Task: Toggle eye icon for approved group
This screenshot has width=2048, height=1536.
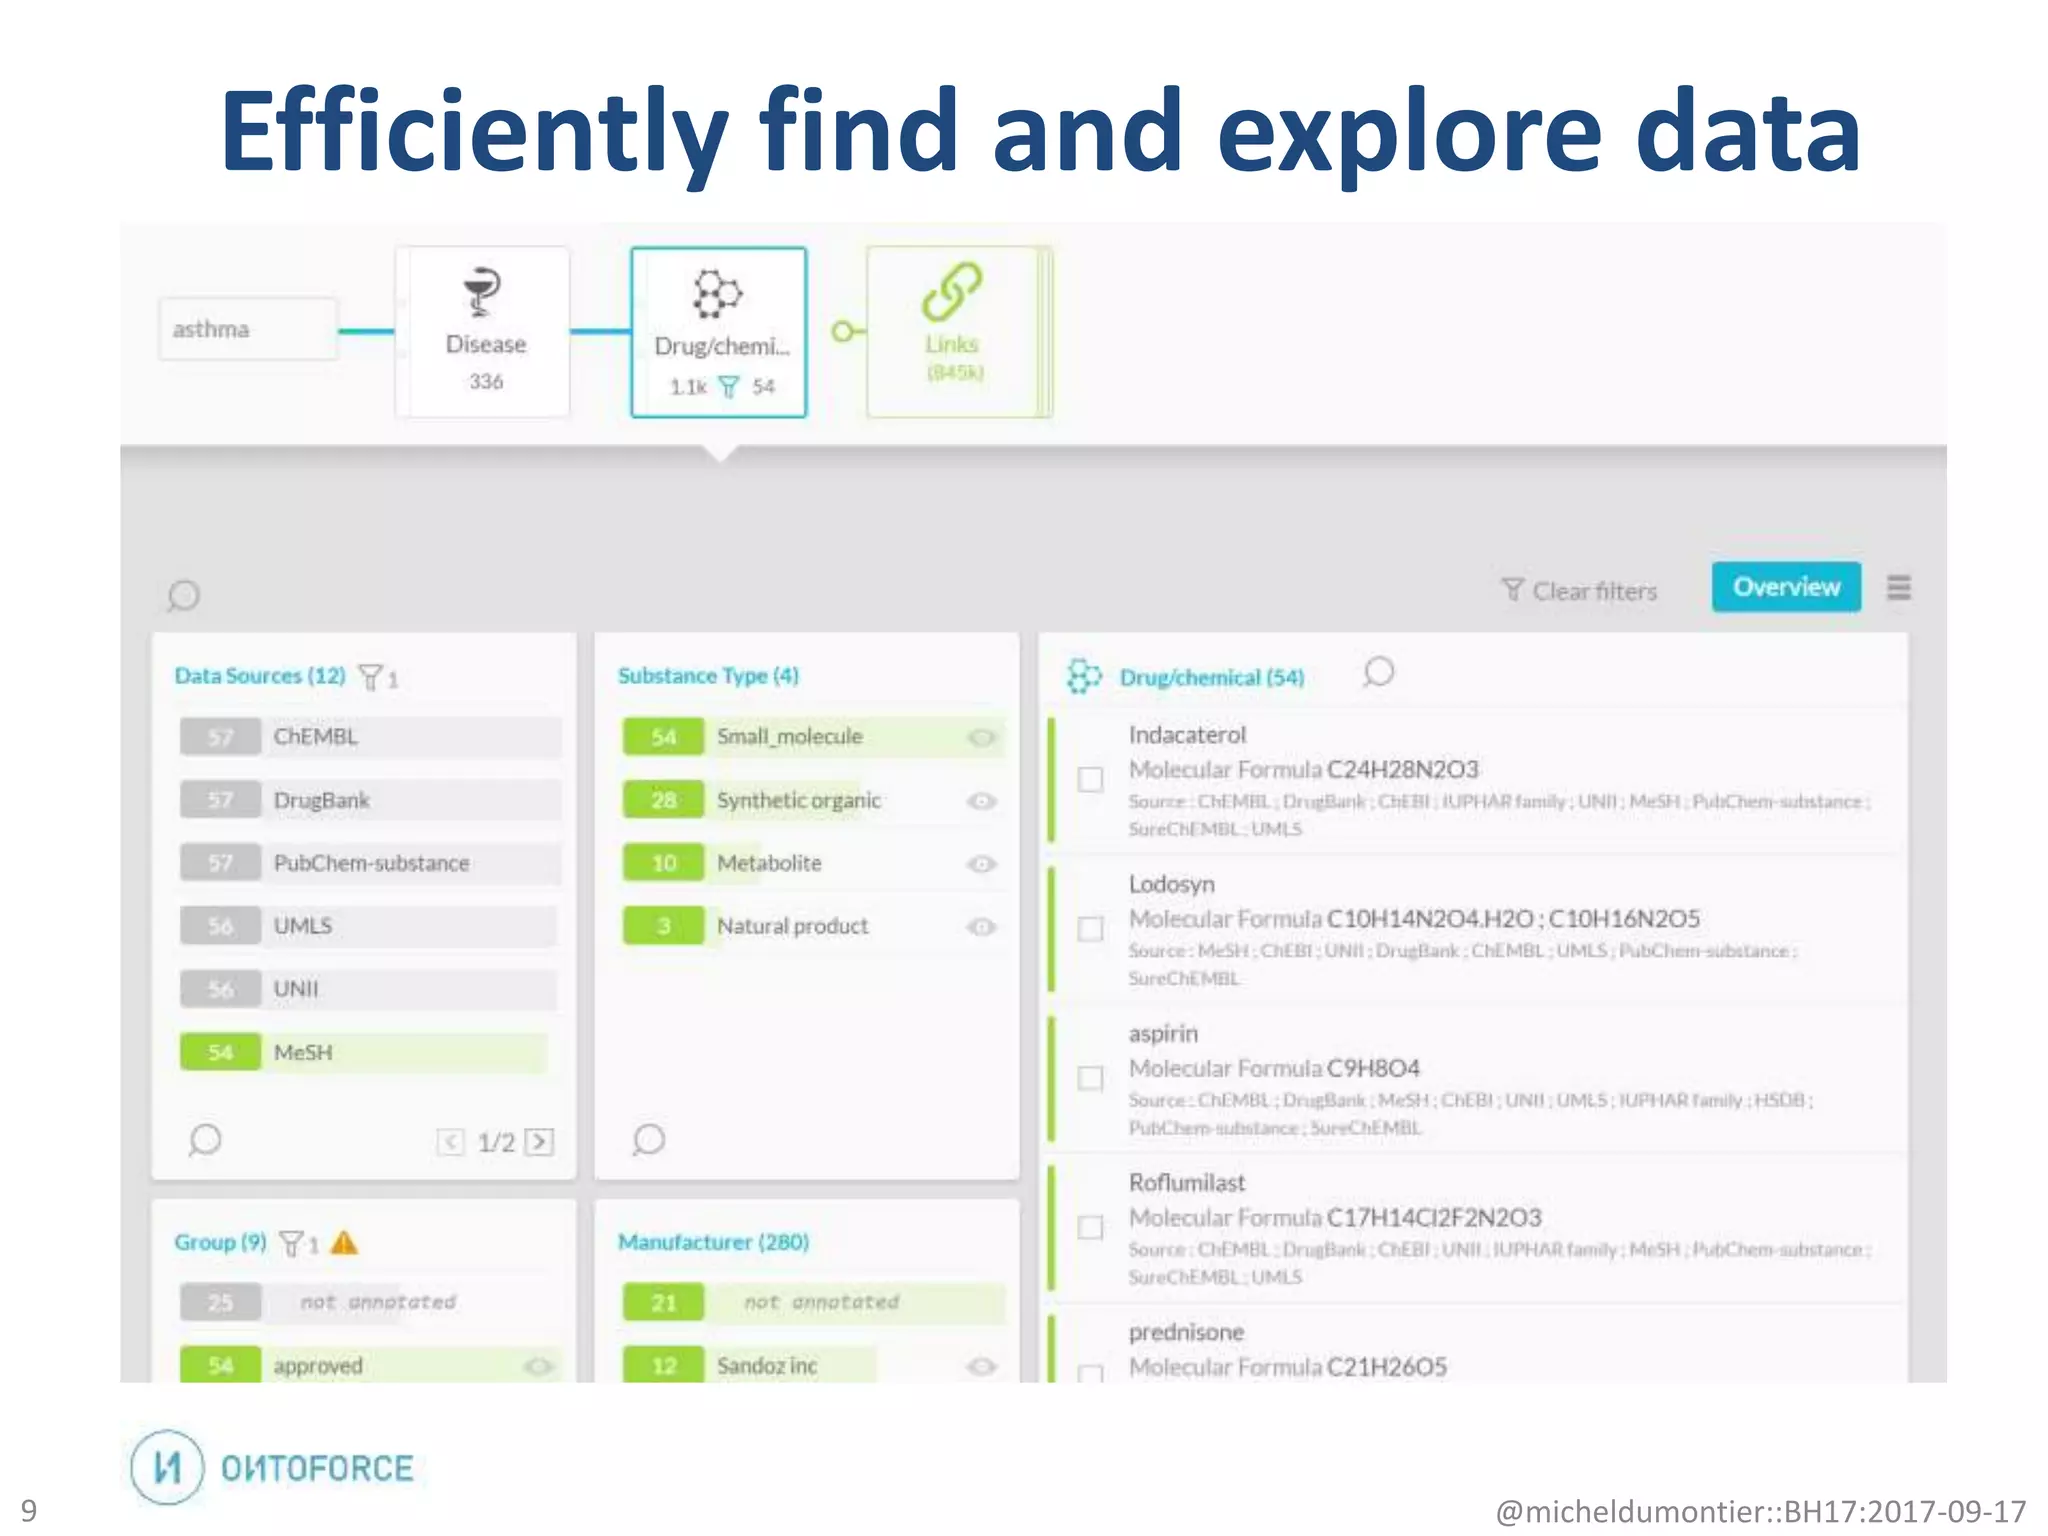Action: tap(539, 1366)
